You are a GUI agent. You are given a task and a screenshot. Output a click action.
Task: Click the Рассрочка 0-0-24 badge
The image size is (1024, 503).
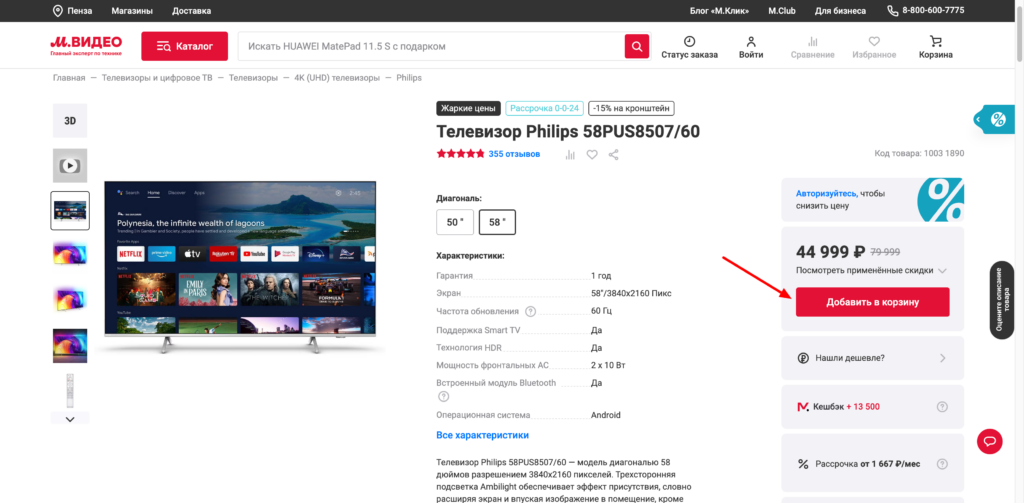click(544, 108)
